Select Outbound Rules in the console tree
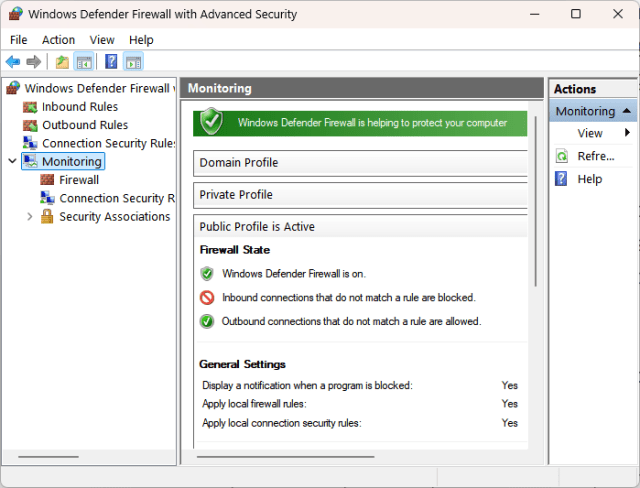 point(84,125)
